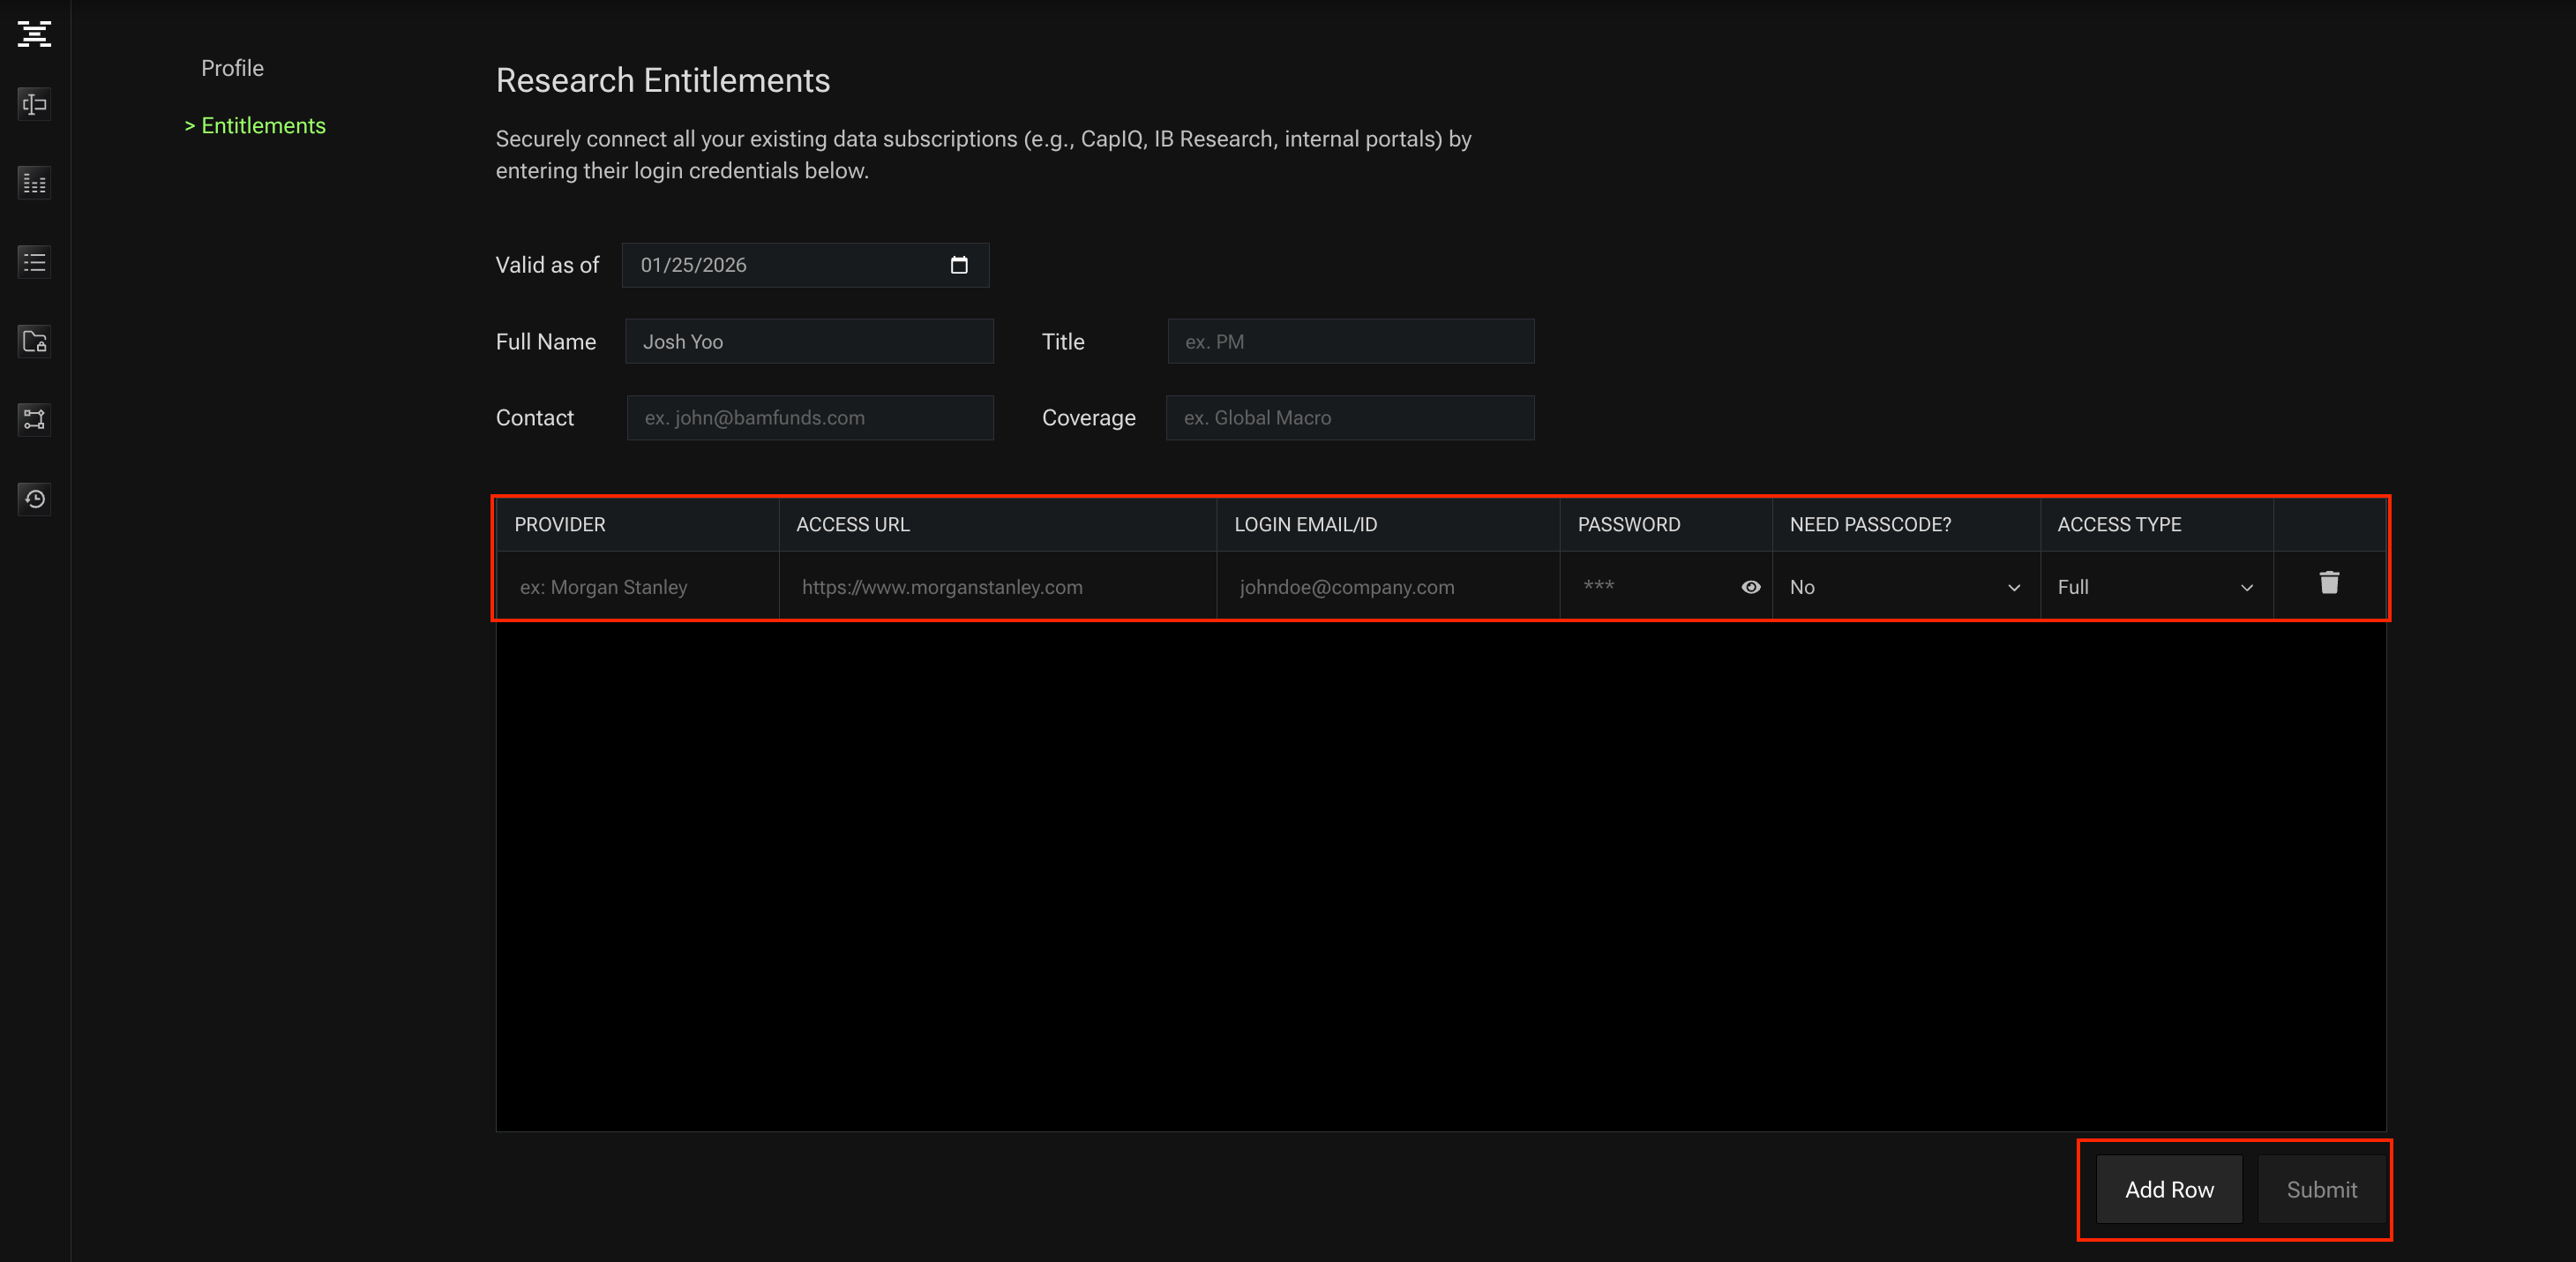Select the Entitlements section in navigation
This screenshot has width=2576, height=1262.
pos(262,125)
